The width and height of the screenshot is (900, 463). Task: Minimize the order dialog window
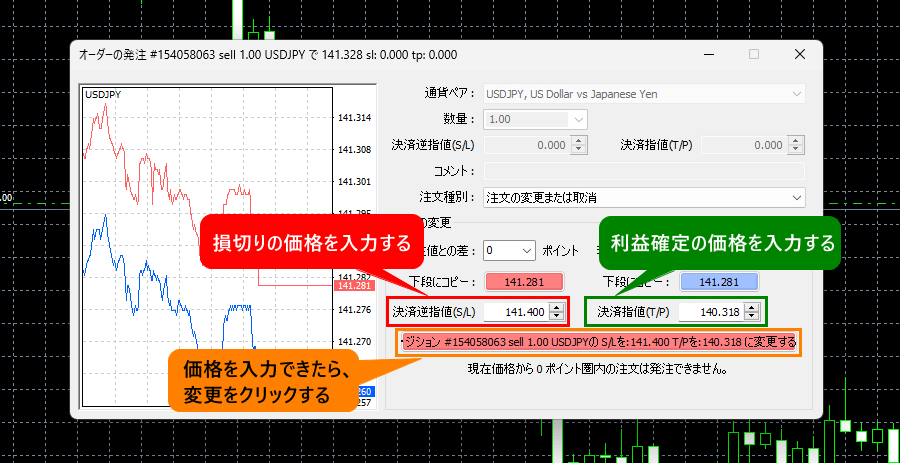click(x=709, y=55)
